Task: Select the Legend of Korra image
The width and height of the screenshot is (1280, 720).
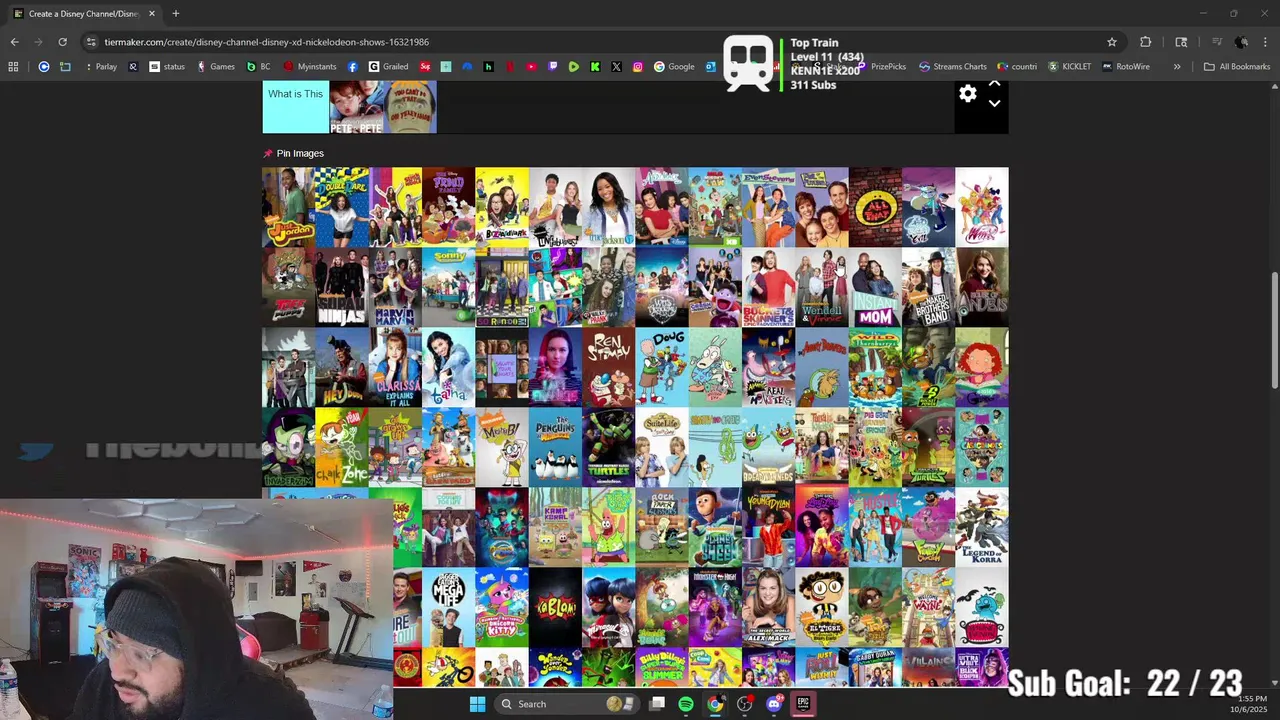Action: 982,527
